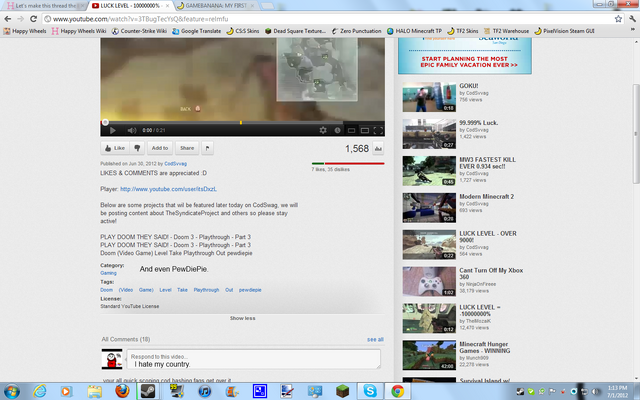Click the Watch Later clock icon
640x400 pixels.
[338, 130]
